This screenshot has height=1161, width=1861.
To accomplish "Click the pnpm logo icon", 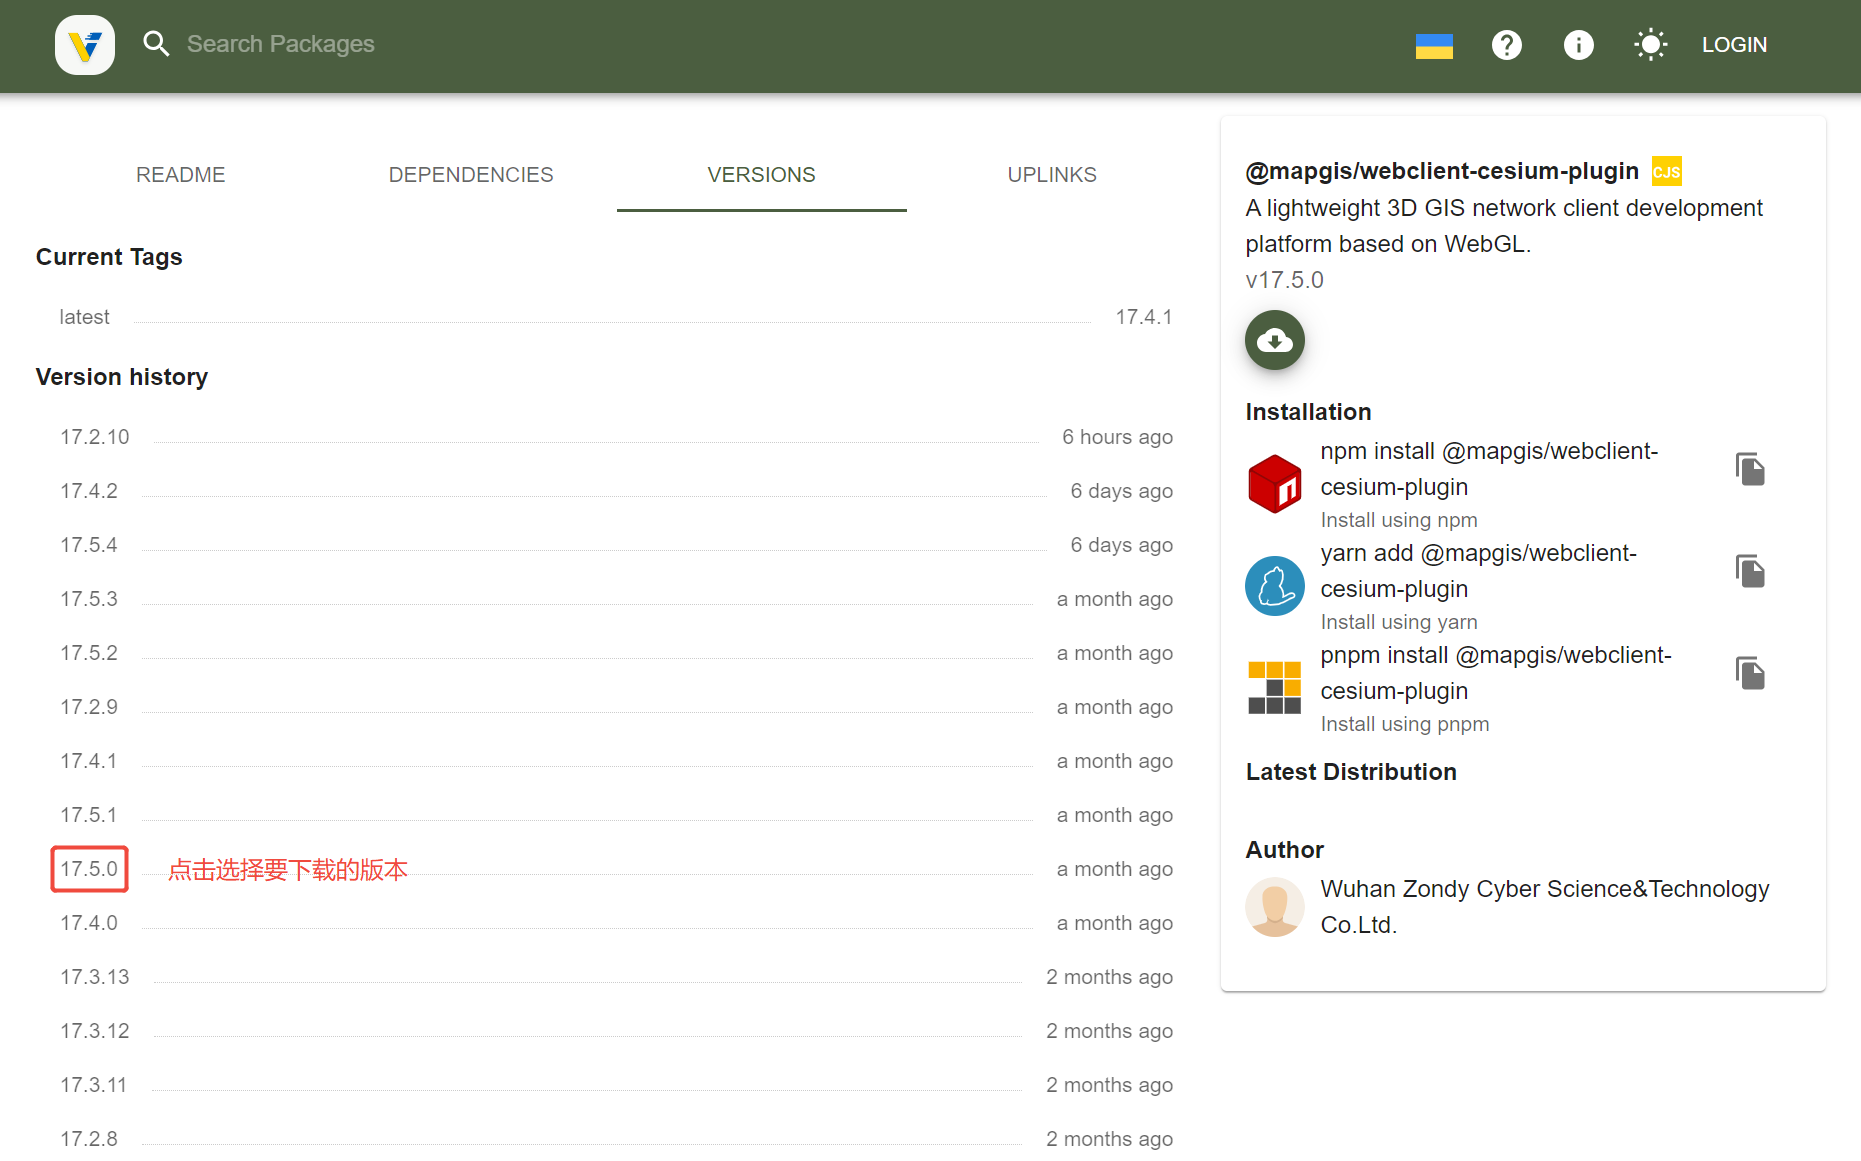I will 1275,688.
